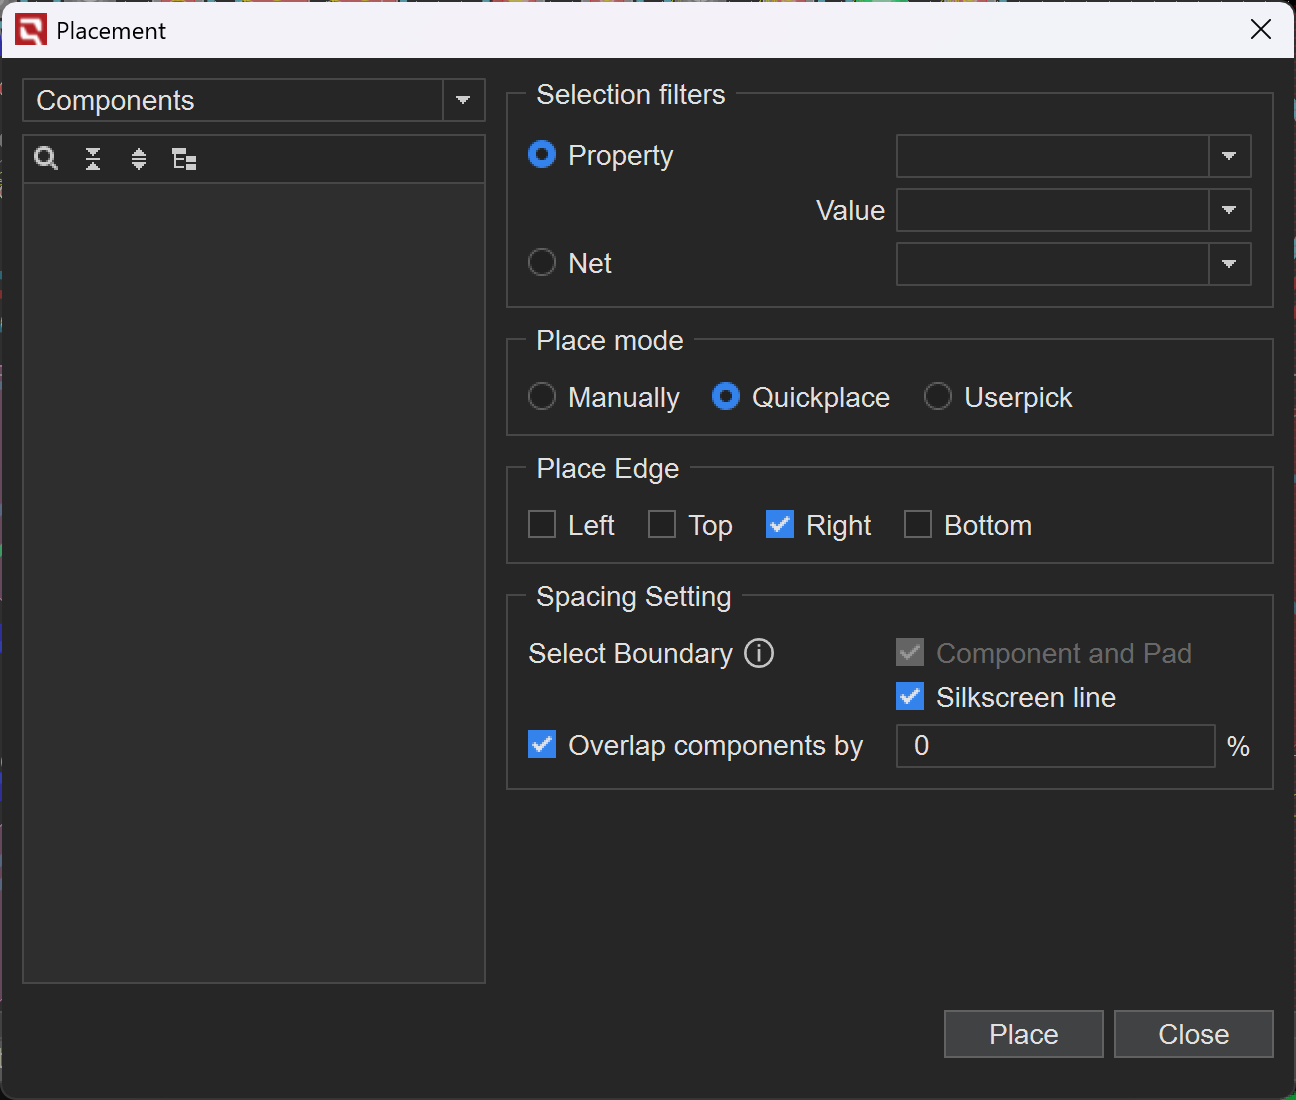The height and width of the screenshot is (1100, 1296).
Task: Choose Manually place mode
Action: tap(542, 397)
